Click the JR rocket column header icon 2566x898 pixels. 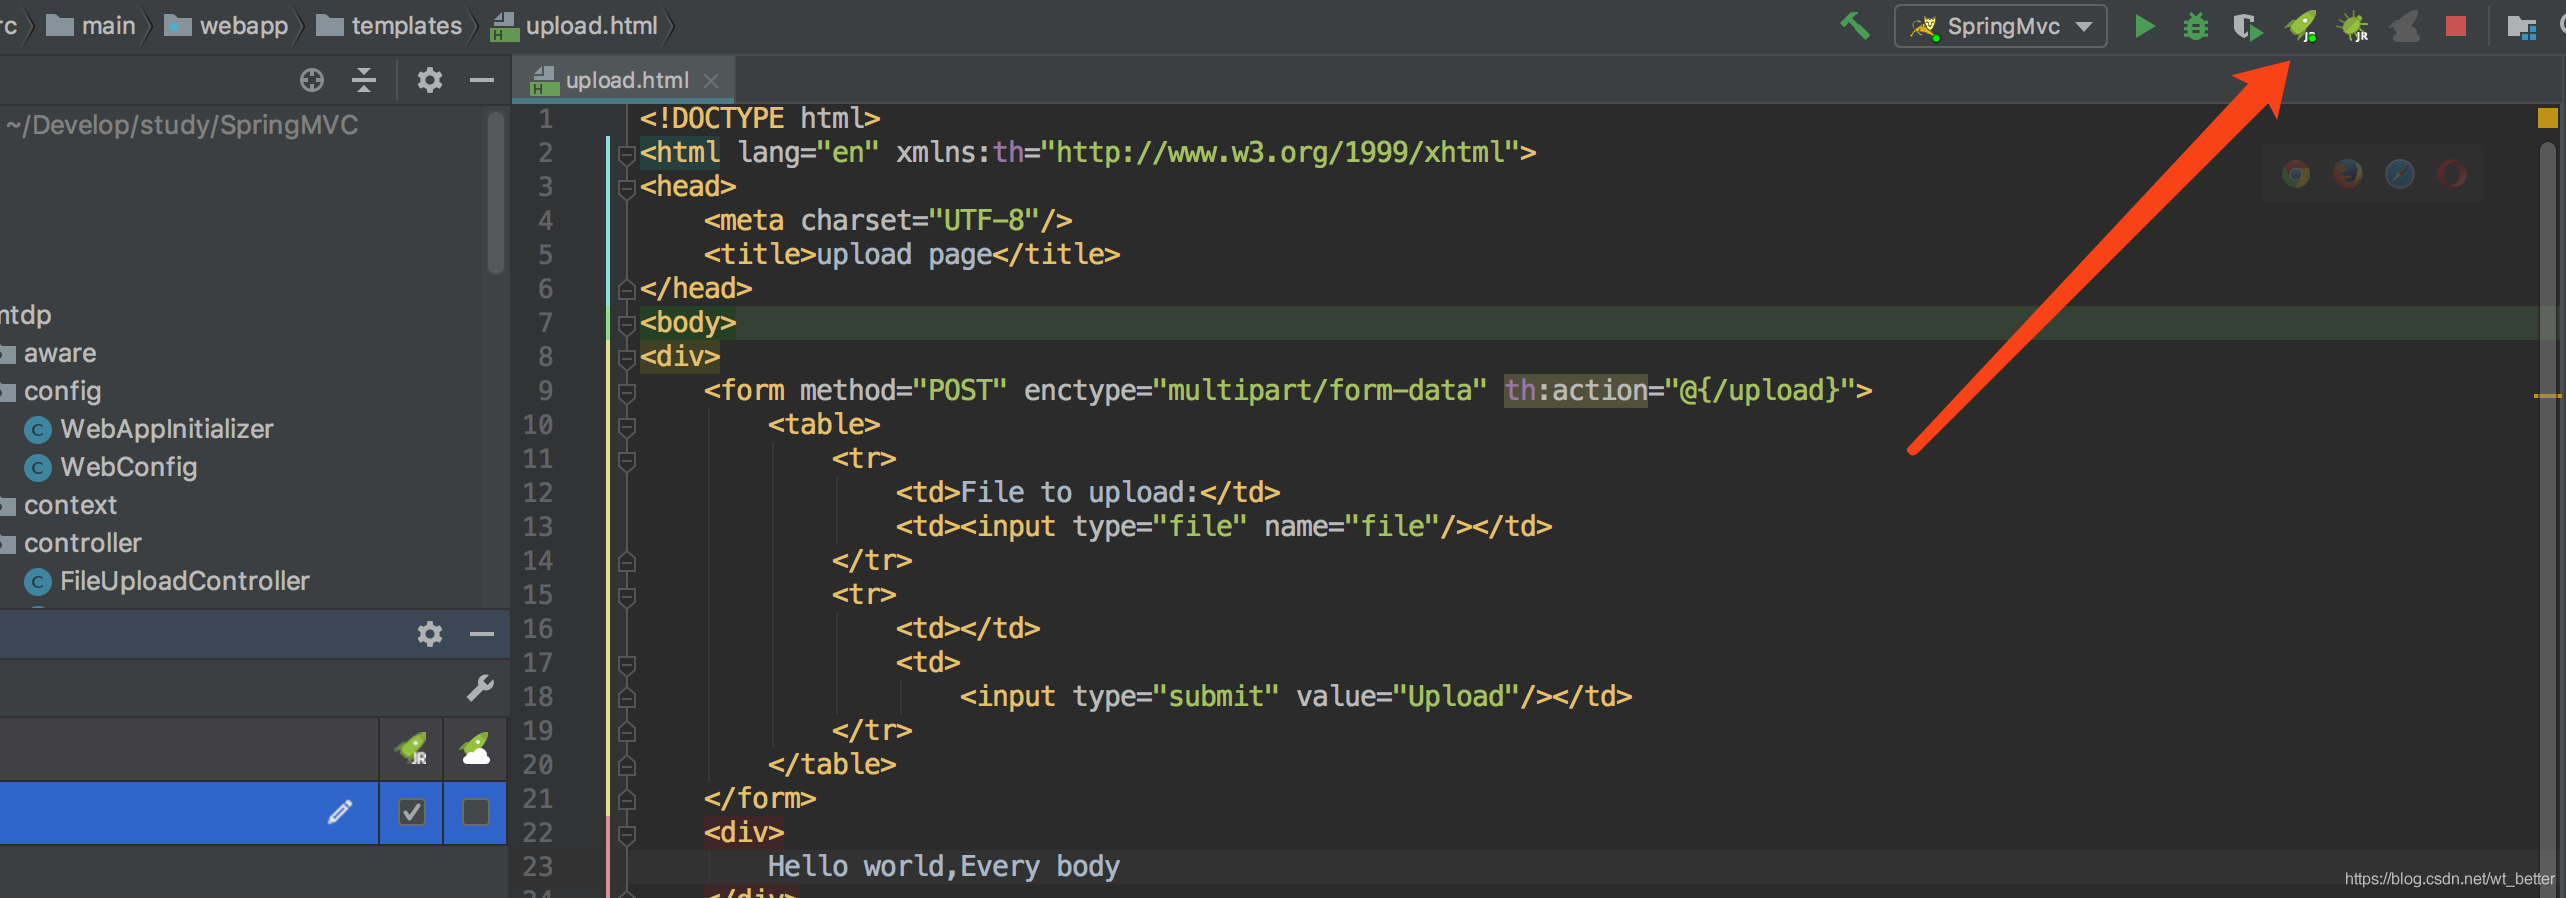(x=411, y=748)
